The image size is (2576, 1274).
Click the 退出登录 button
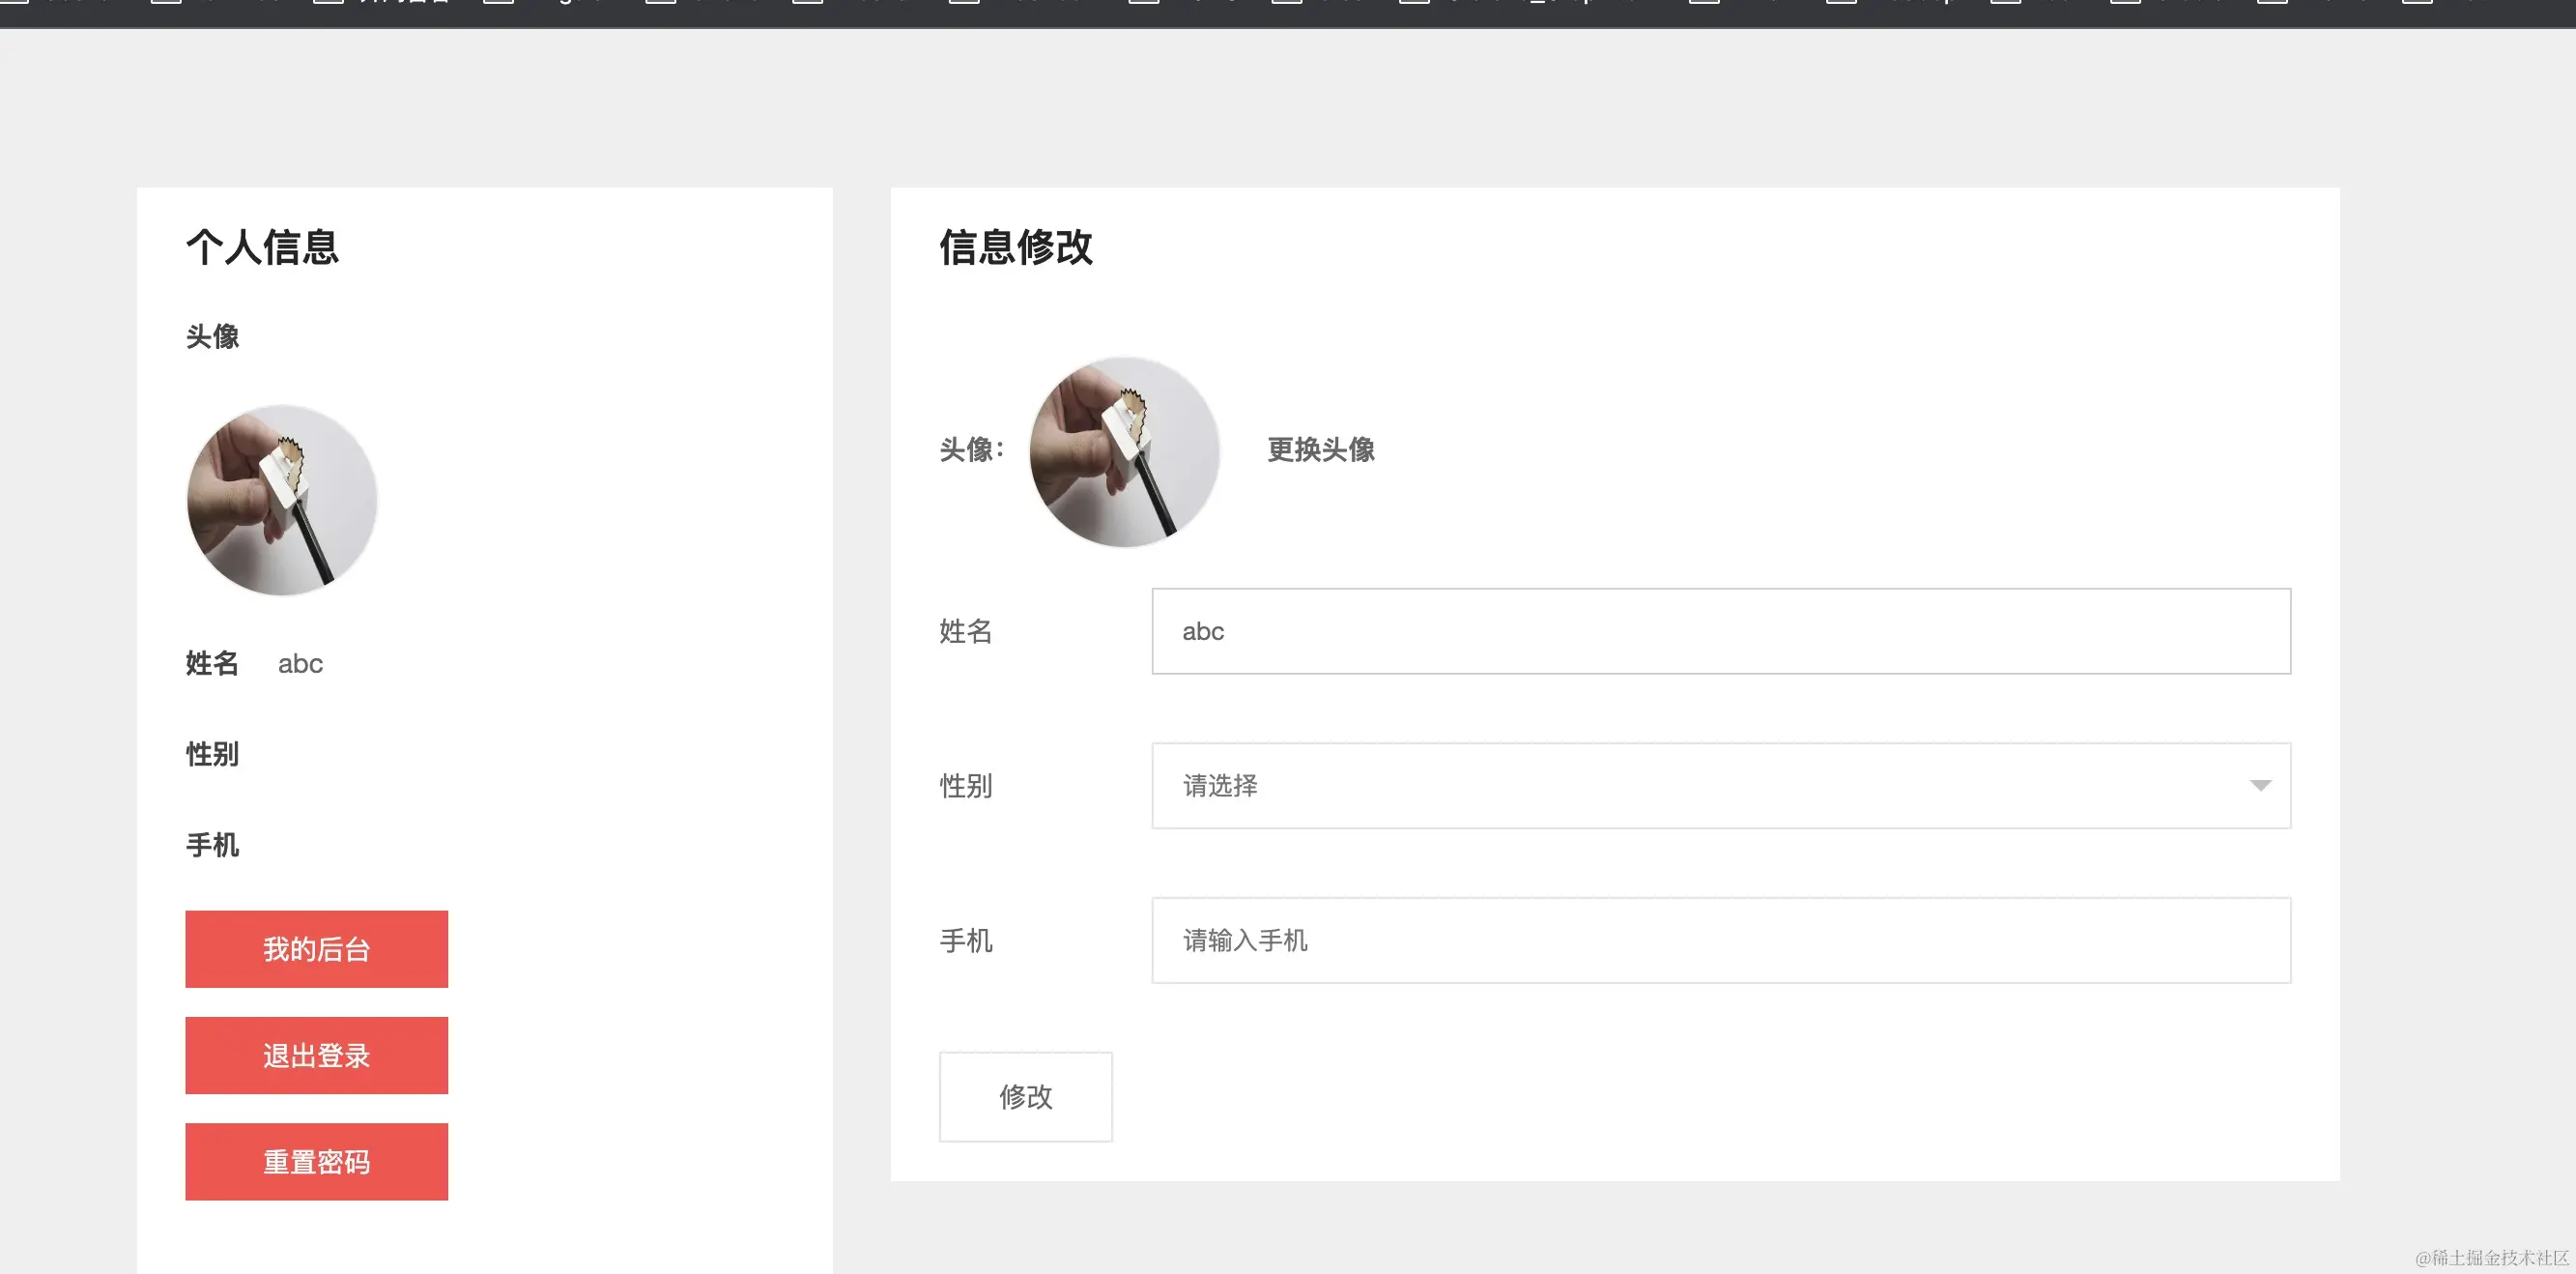coord(316,1055)
